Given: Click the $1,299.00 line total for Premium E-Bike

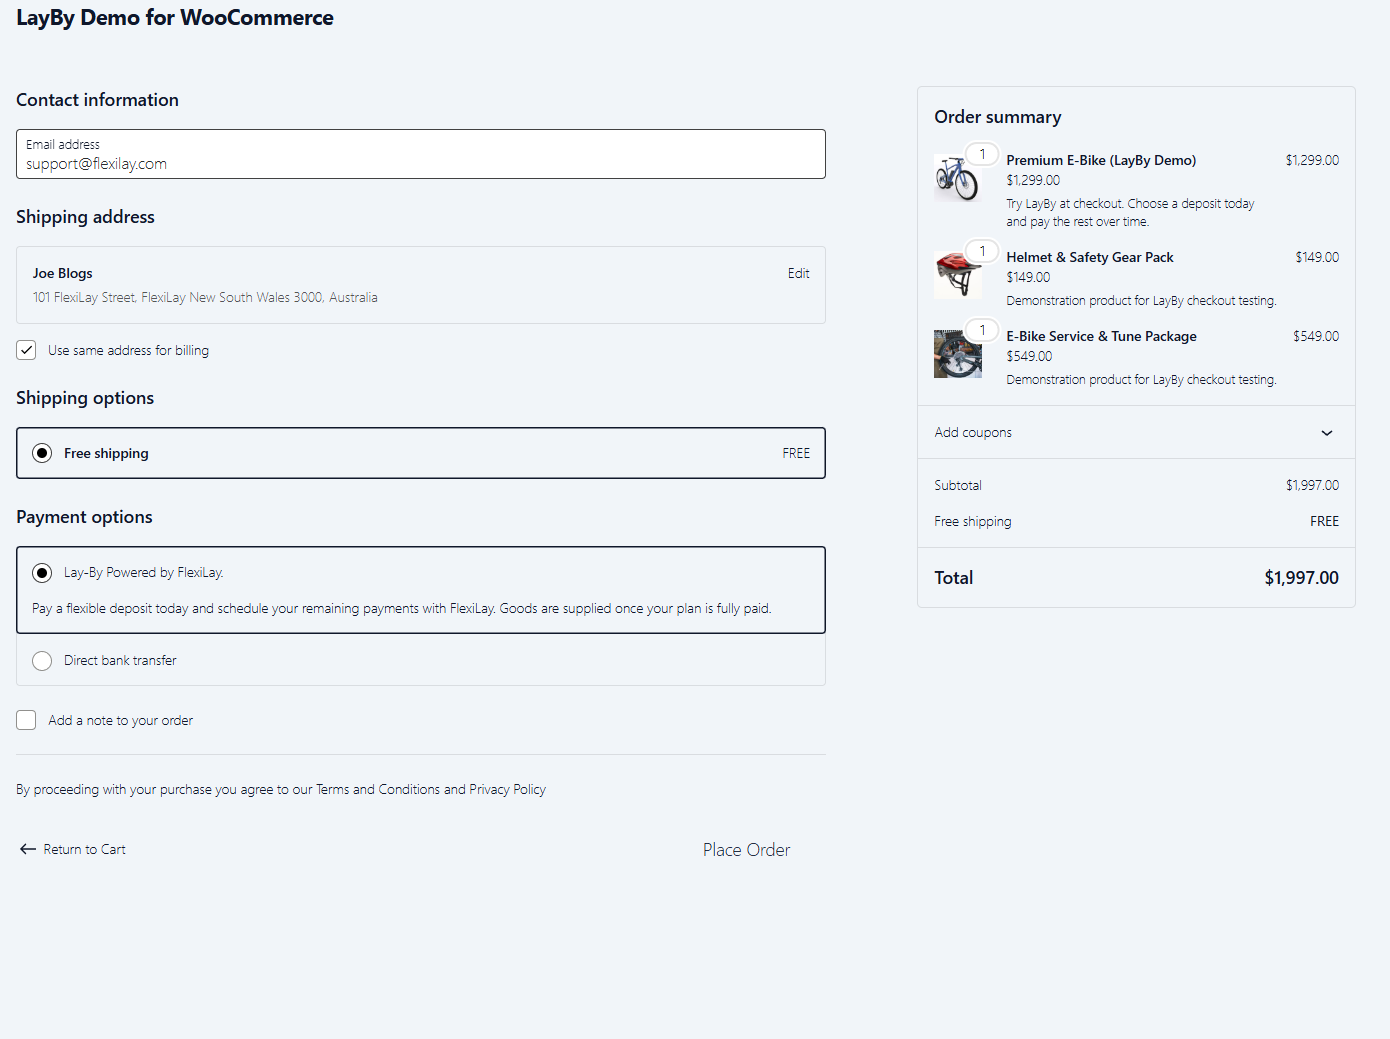Looking at the screenshot, I should (1312, 160).
